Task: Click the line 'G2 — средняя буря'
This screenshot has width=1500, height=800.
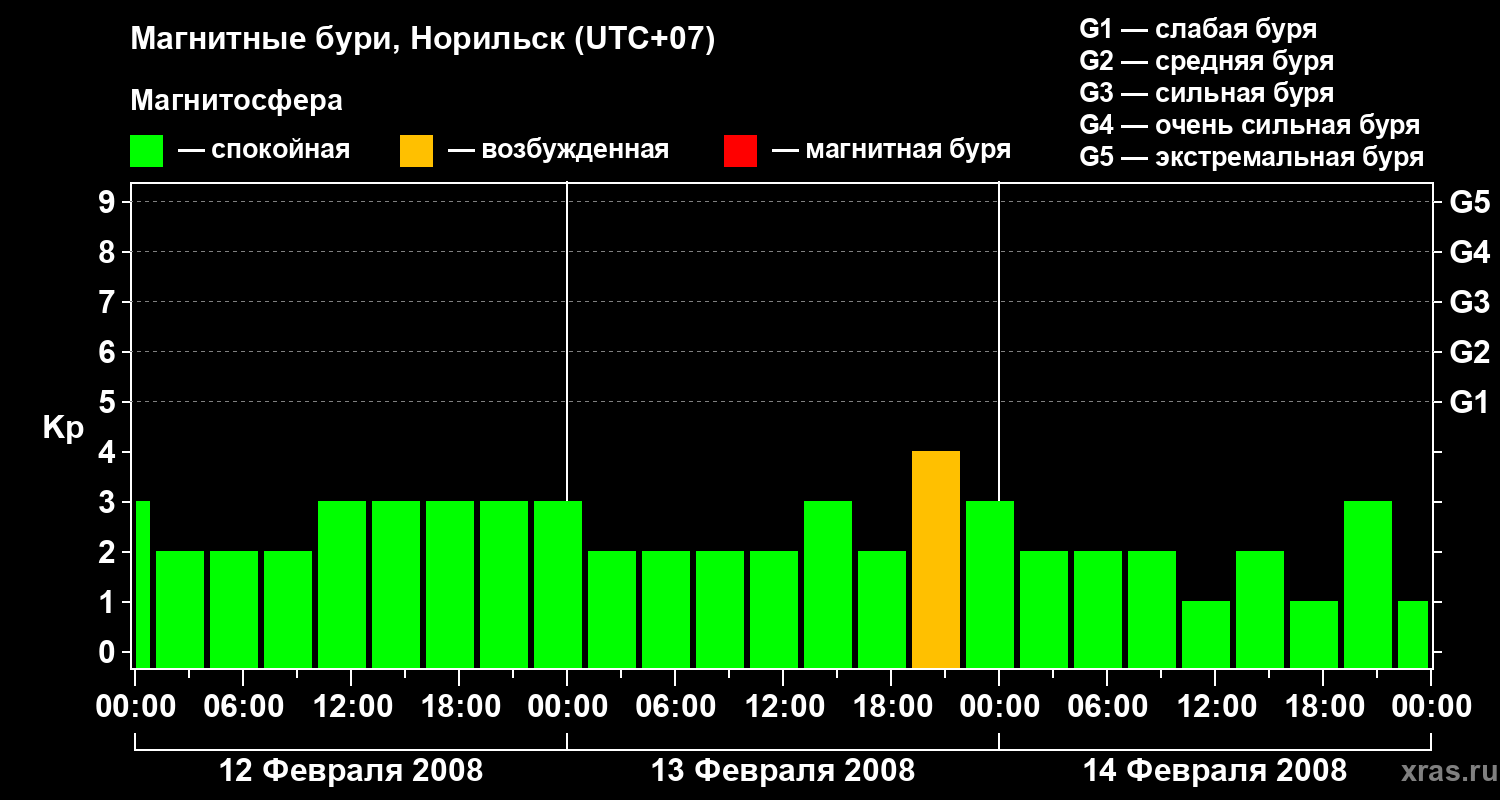Action: 1207,61
